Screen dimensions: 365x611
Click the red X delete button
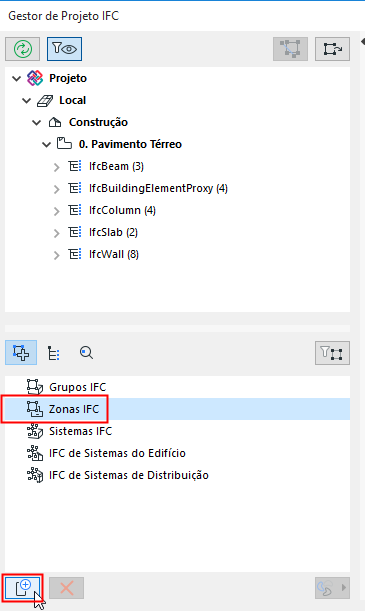[x=67, y=588]
